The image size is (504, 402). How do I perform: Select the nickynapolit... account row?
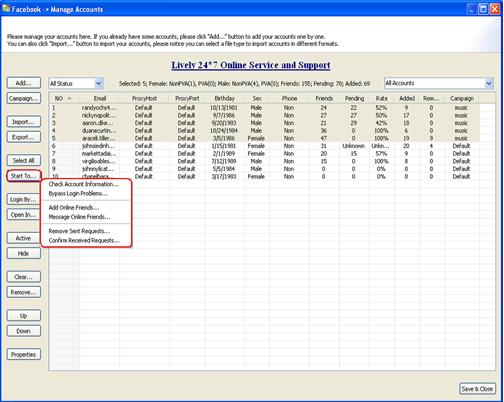click(x=264, y=115)
